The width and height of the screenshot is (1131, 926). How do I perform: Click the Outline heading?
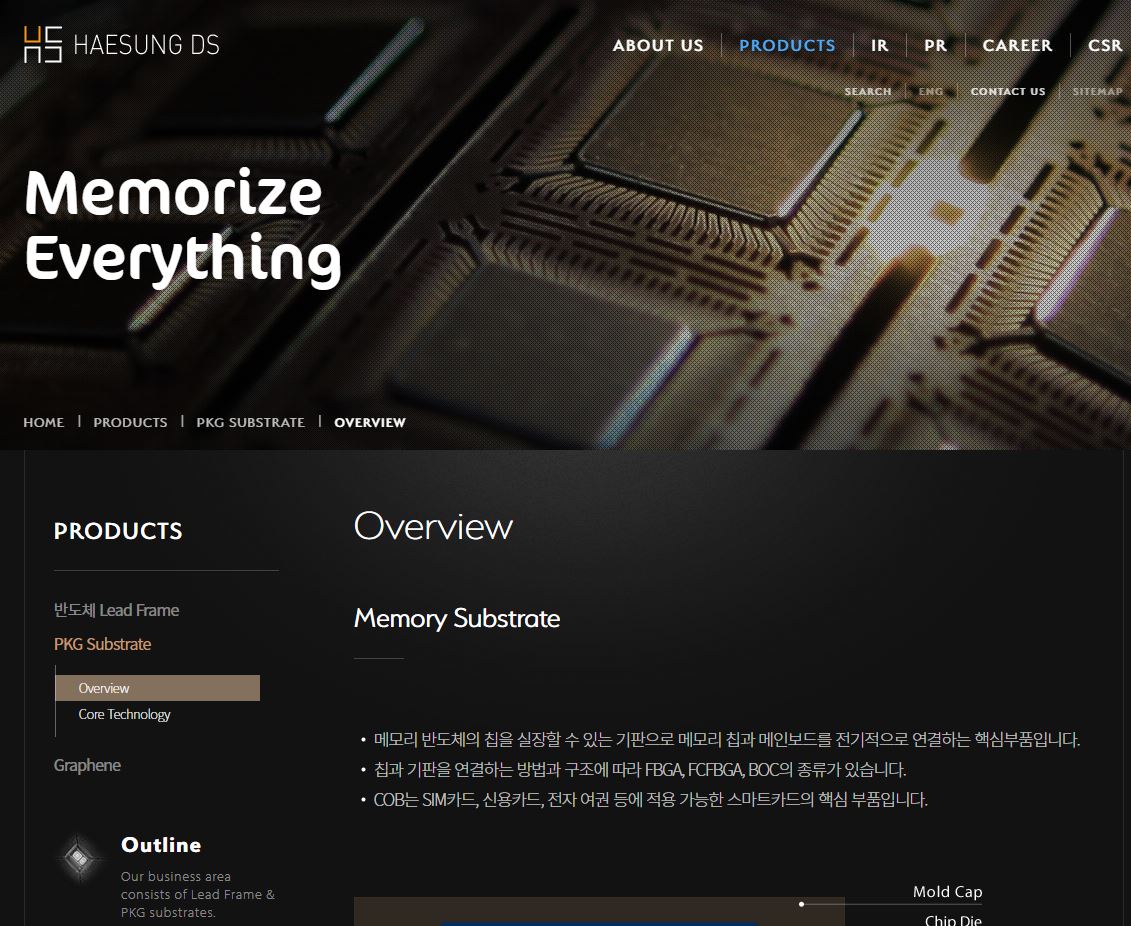161,845
